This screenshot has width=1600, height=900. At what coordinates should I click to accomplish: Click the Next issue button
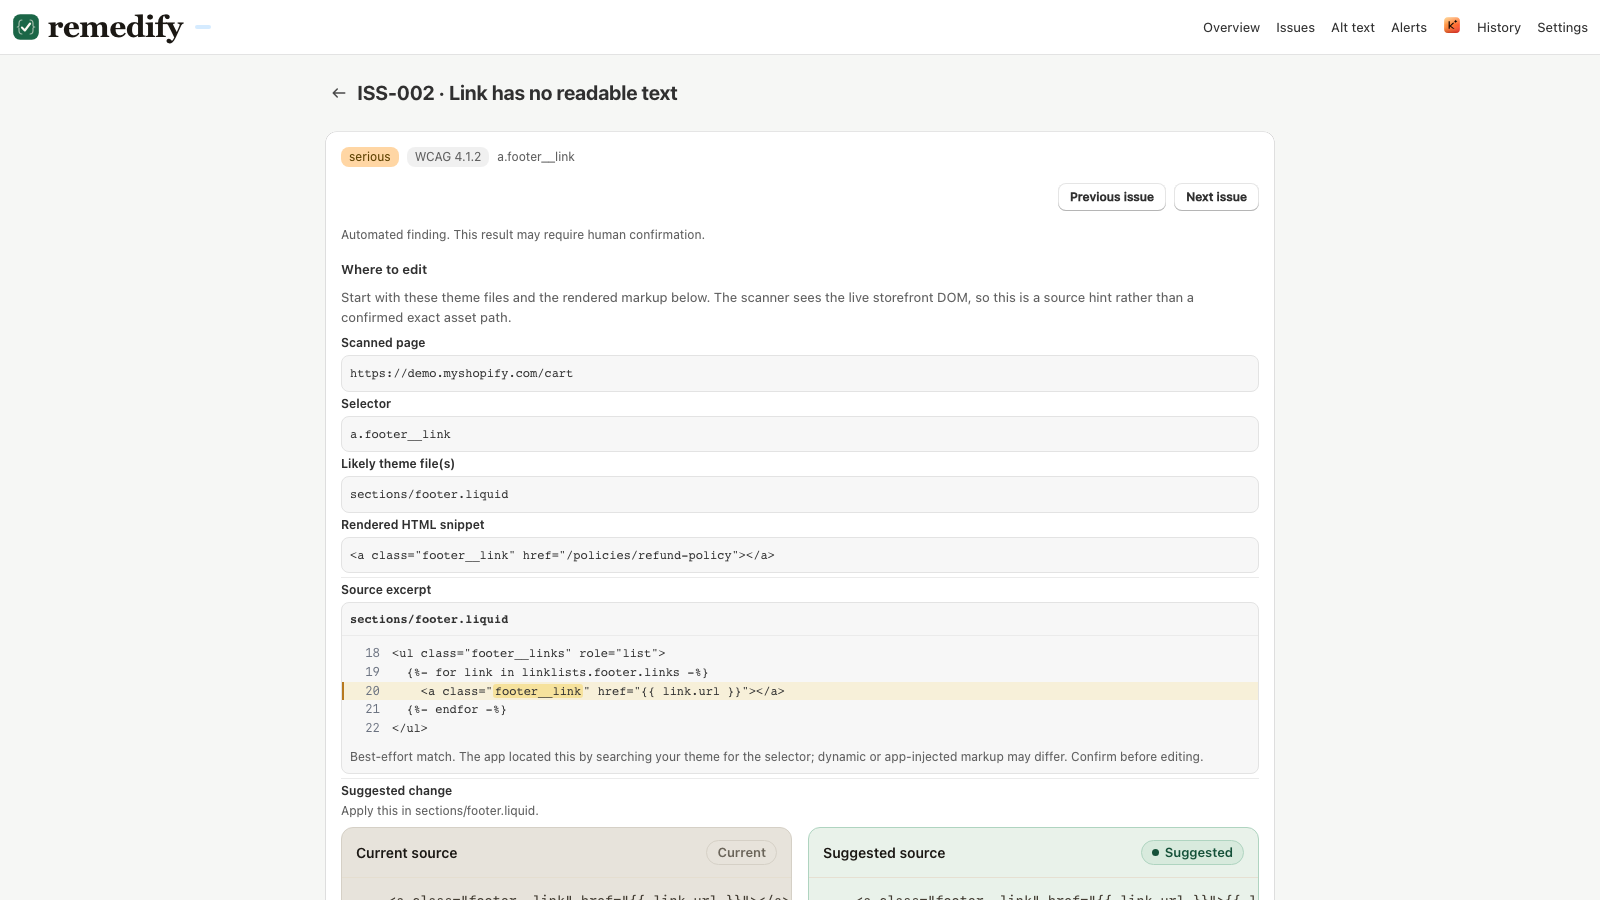tap(1216, 197)
